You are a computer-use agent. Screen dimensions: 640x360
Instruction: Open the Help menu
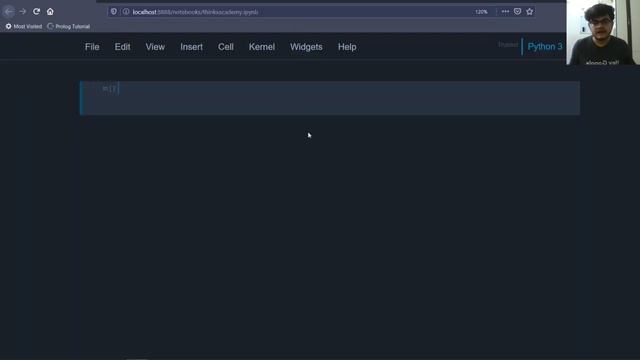[347, 47]
